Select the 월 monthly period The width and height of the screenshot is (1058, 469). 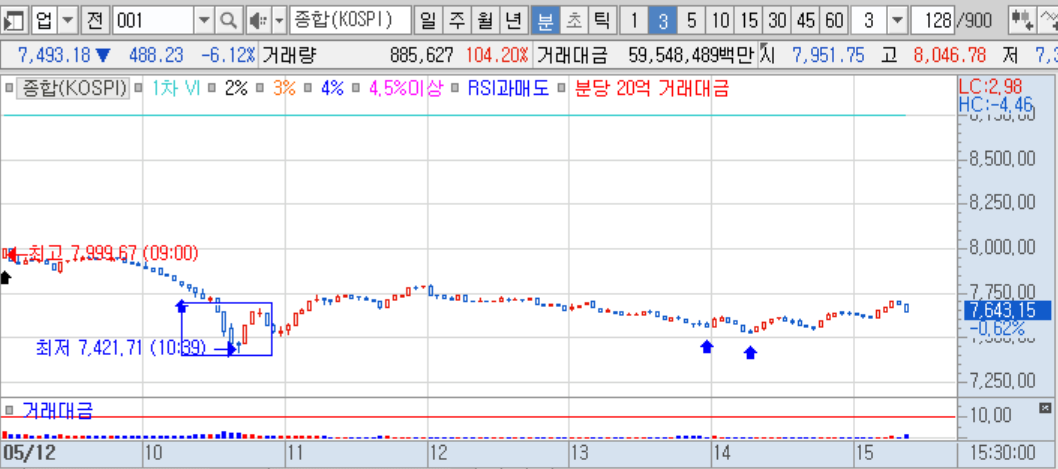coord(484,21)
